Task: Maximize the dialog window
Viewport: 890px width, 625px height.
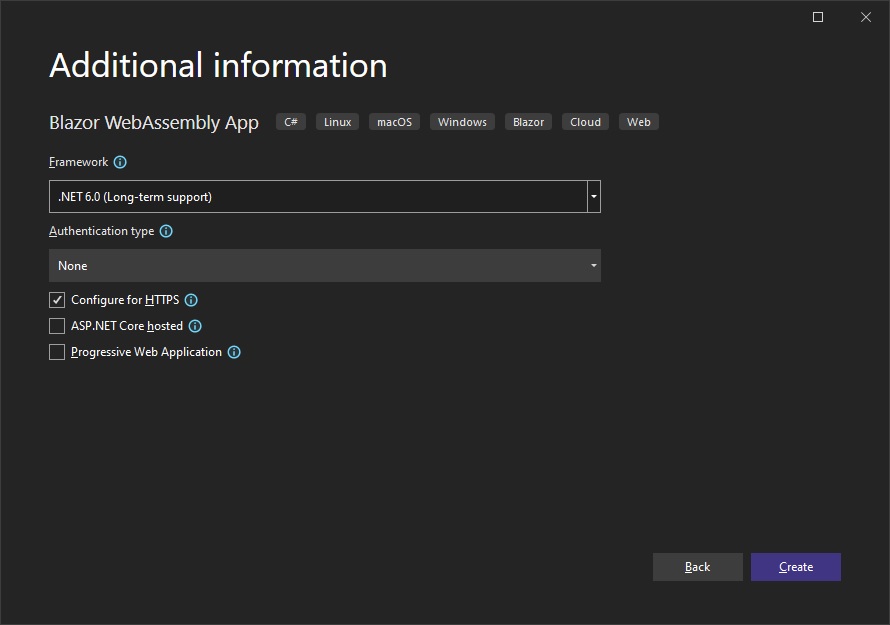Action: pyautogui.click(x=818, y=17)
